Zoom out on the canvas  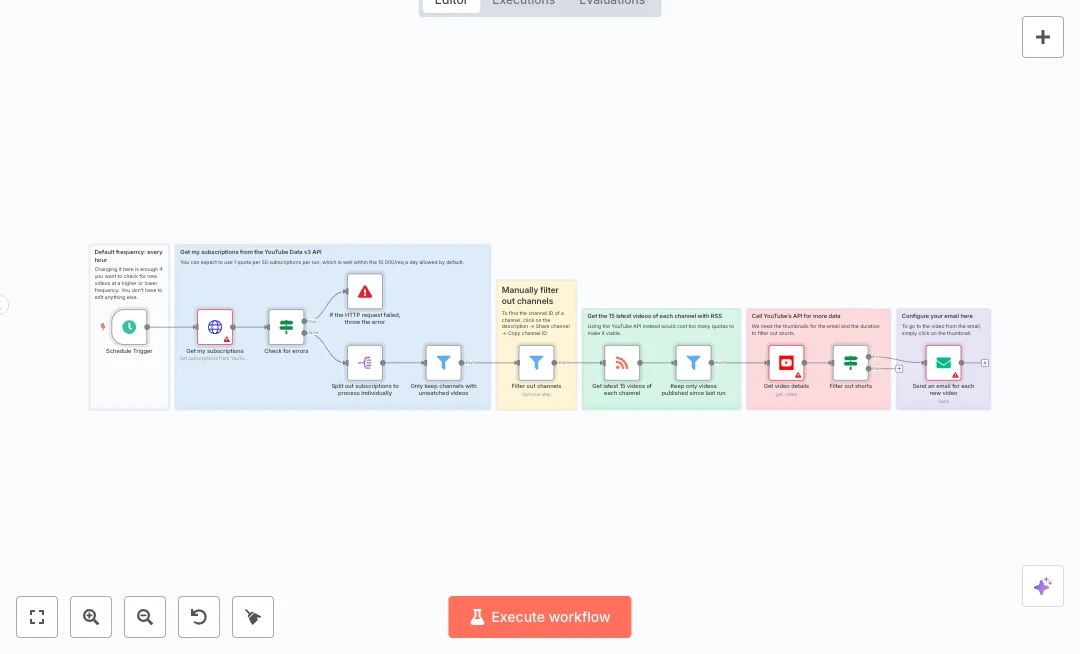pos(145,617)
